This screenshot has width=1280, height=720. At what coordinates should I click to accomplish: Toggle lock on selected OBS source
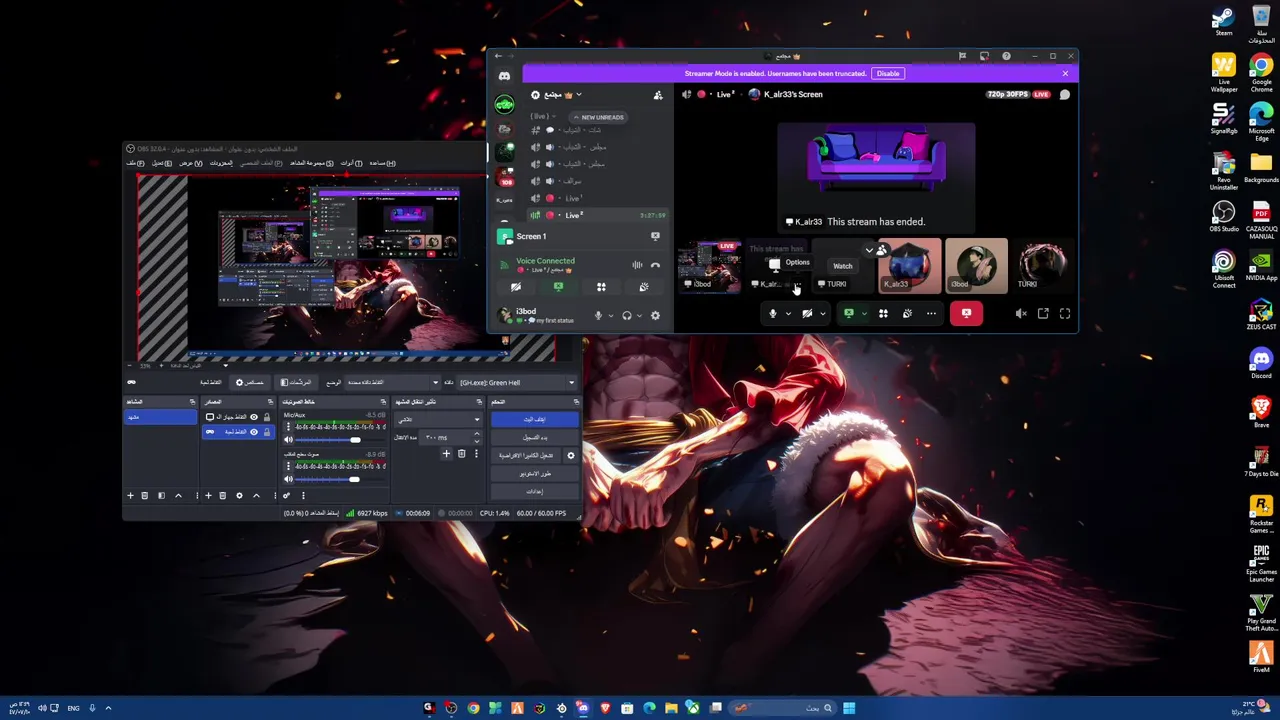(266, 432)
